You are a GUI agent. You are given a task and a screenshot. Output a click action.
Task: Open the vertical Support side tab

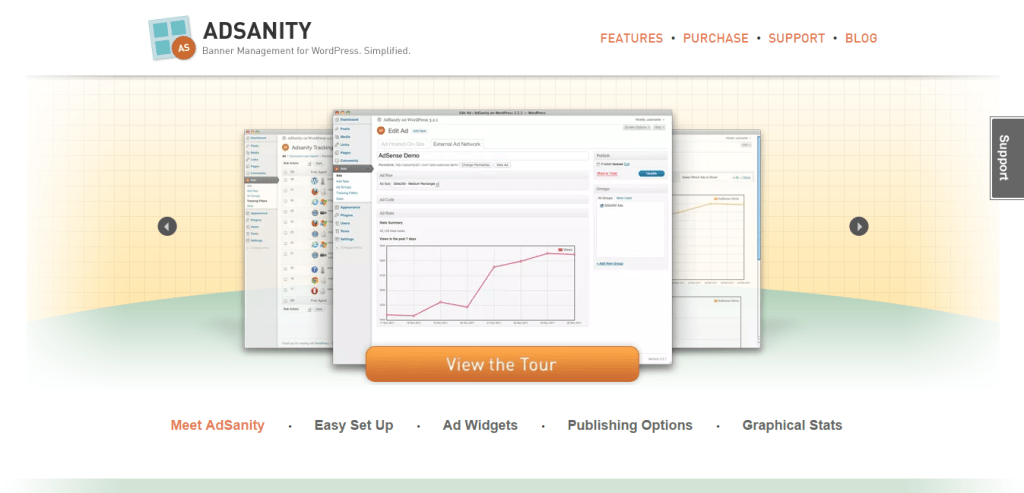[x=1008, y=158]
